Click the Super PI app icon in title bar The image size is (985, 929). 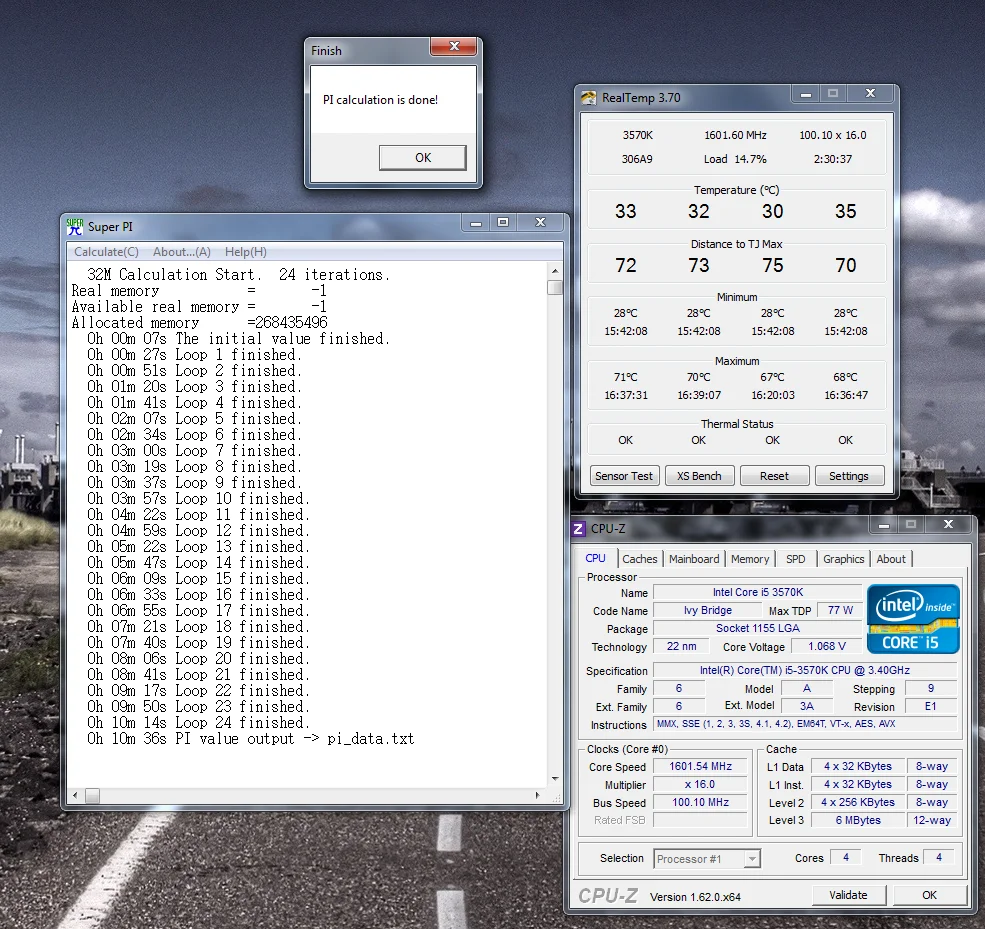(x=75, y=227)
